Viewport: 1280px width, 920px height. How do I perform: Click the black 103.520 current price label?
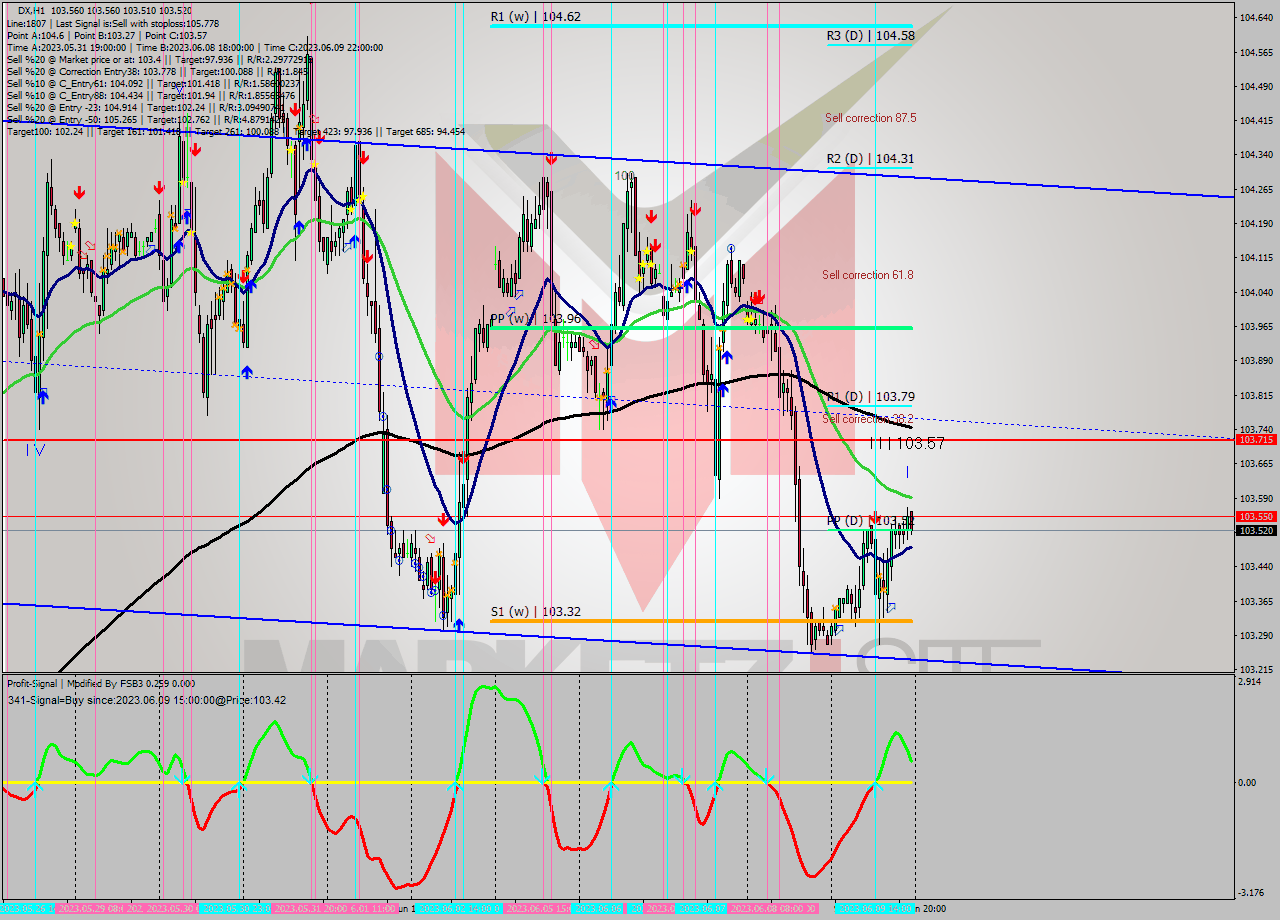pyautogui.click(x=1256, y=531)
